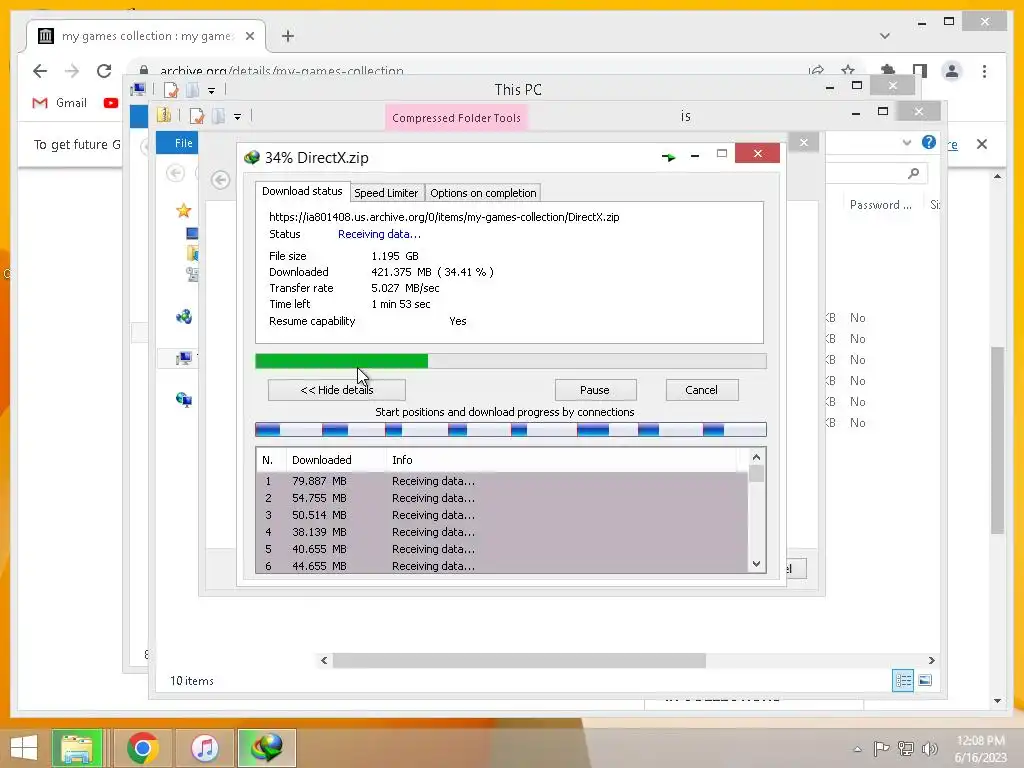1024x768 pixels.
Task: Select the Download status tab
Action: 302,191
